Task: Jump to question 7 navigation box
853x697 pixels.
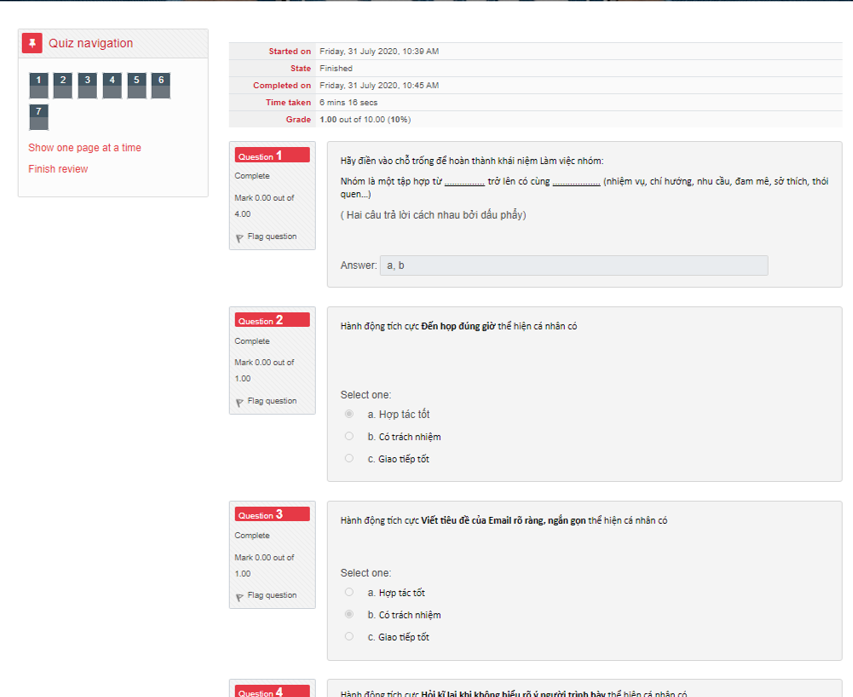Action: click(38, 116)
